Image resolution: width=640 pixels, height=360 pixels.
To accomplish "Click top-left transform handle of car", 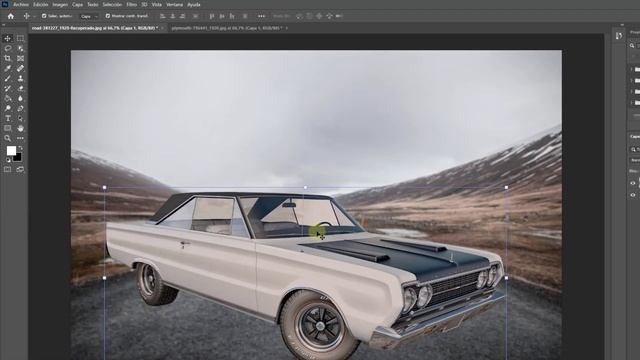I will [104, 187].
